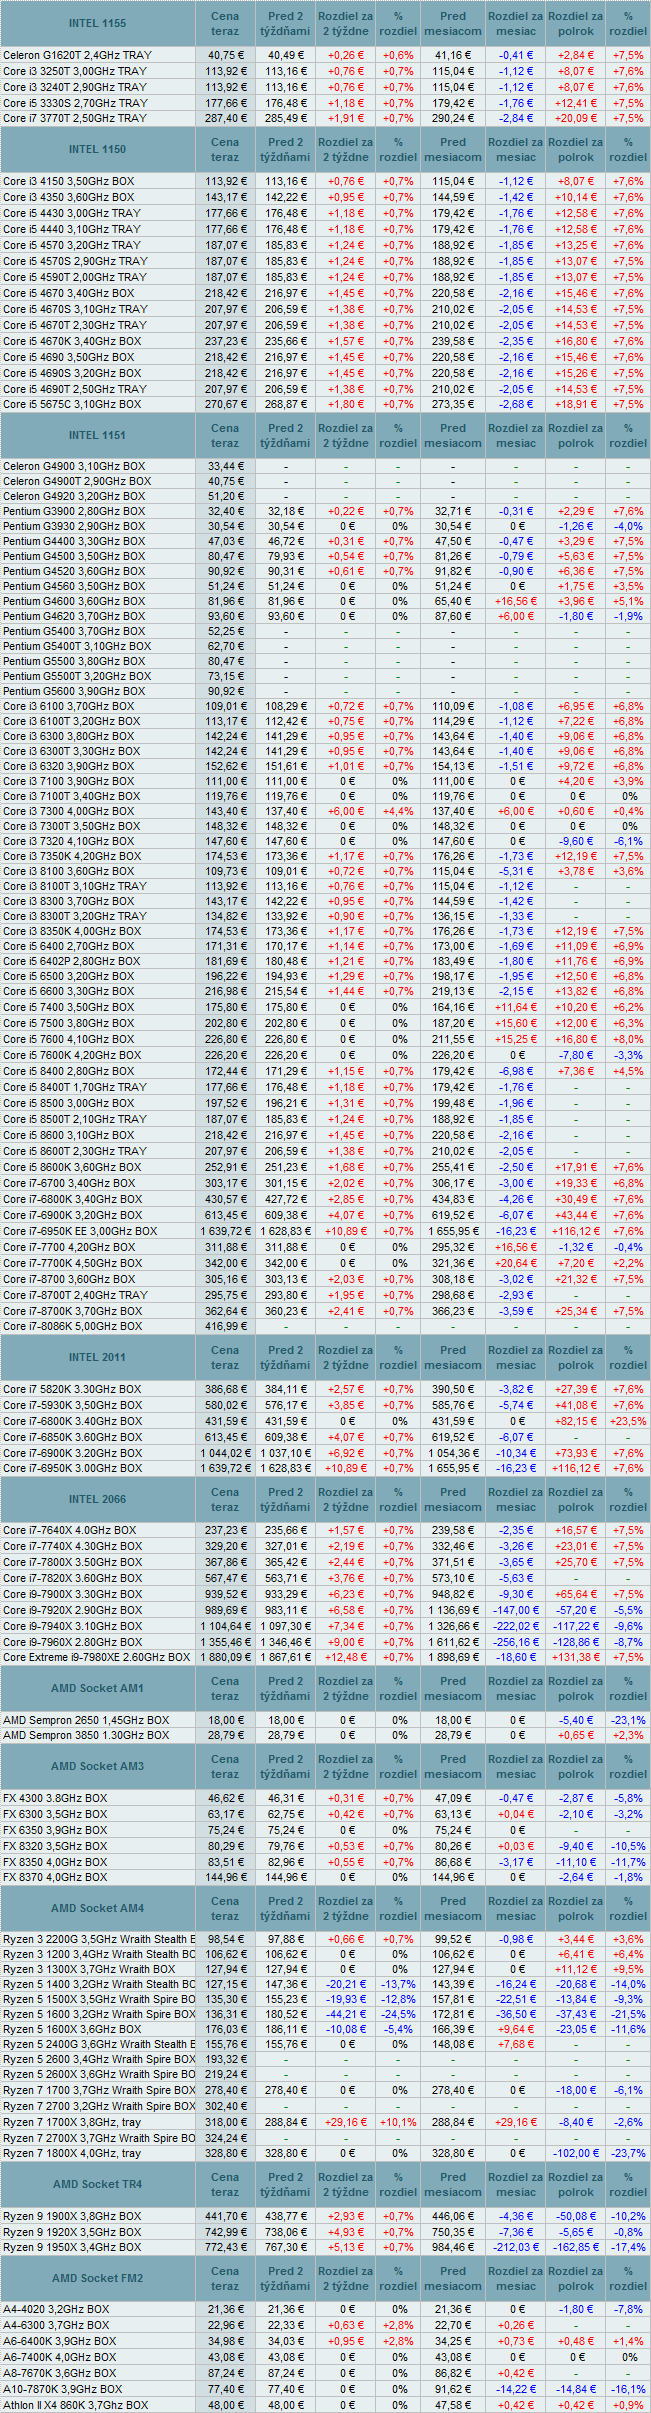
Task: Click the 33,44 € price for Celeron G4900
Action: pyautogui.click(x=225, y=466)
